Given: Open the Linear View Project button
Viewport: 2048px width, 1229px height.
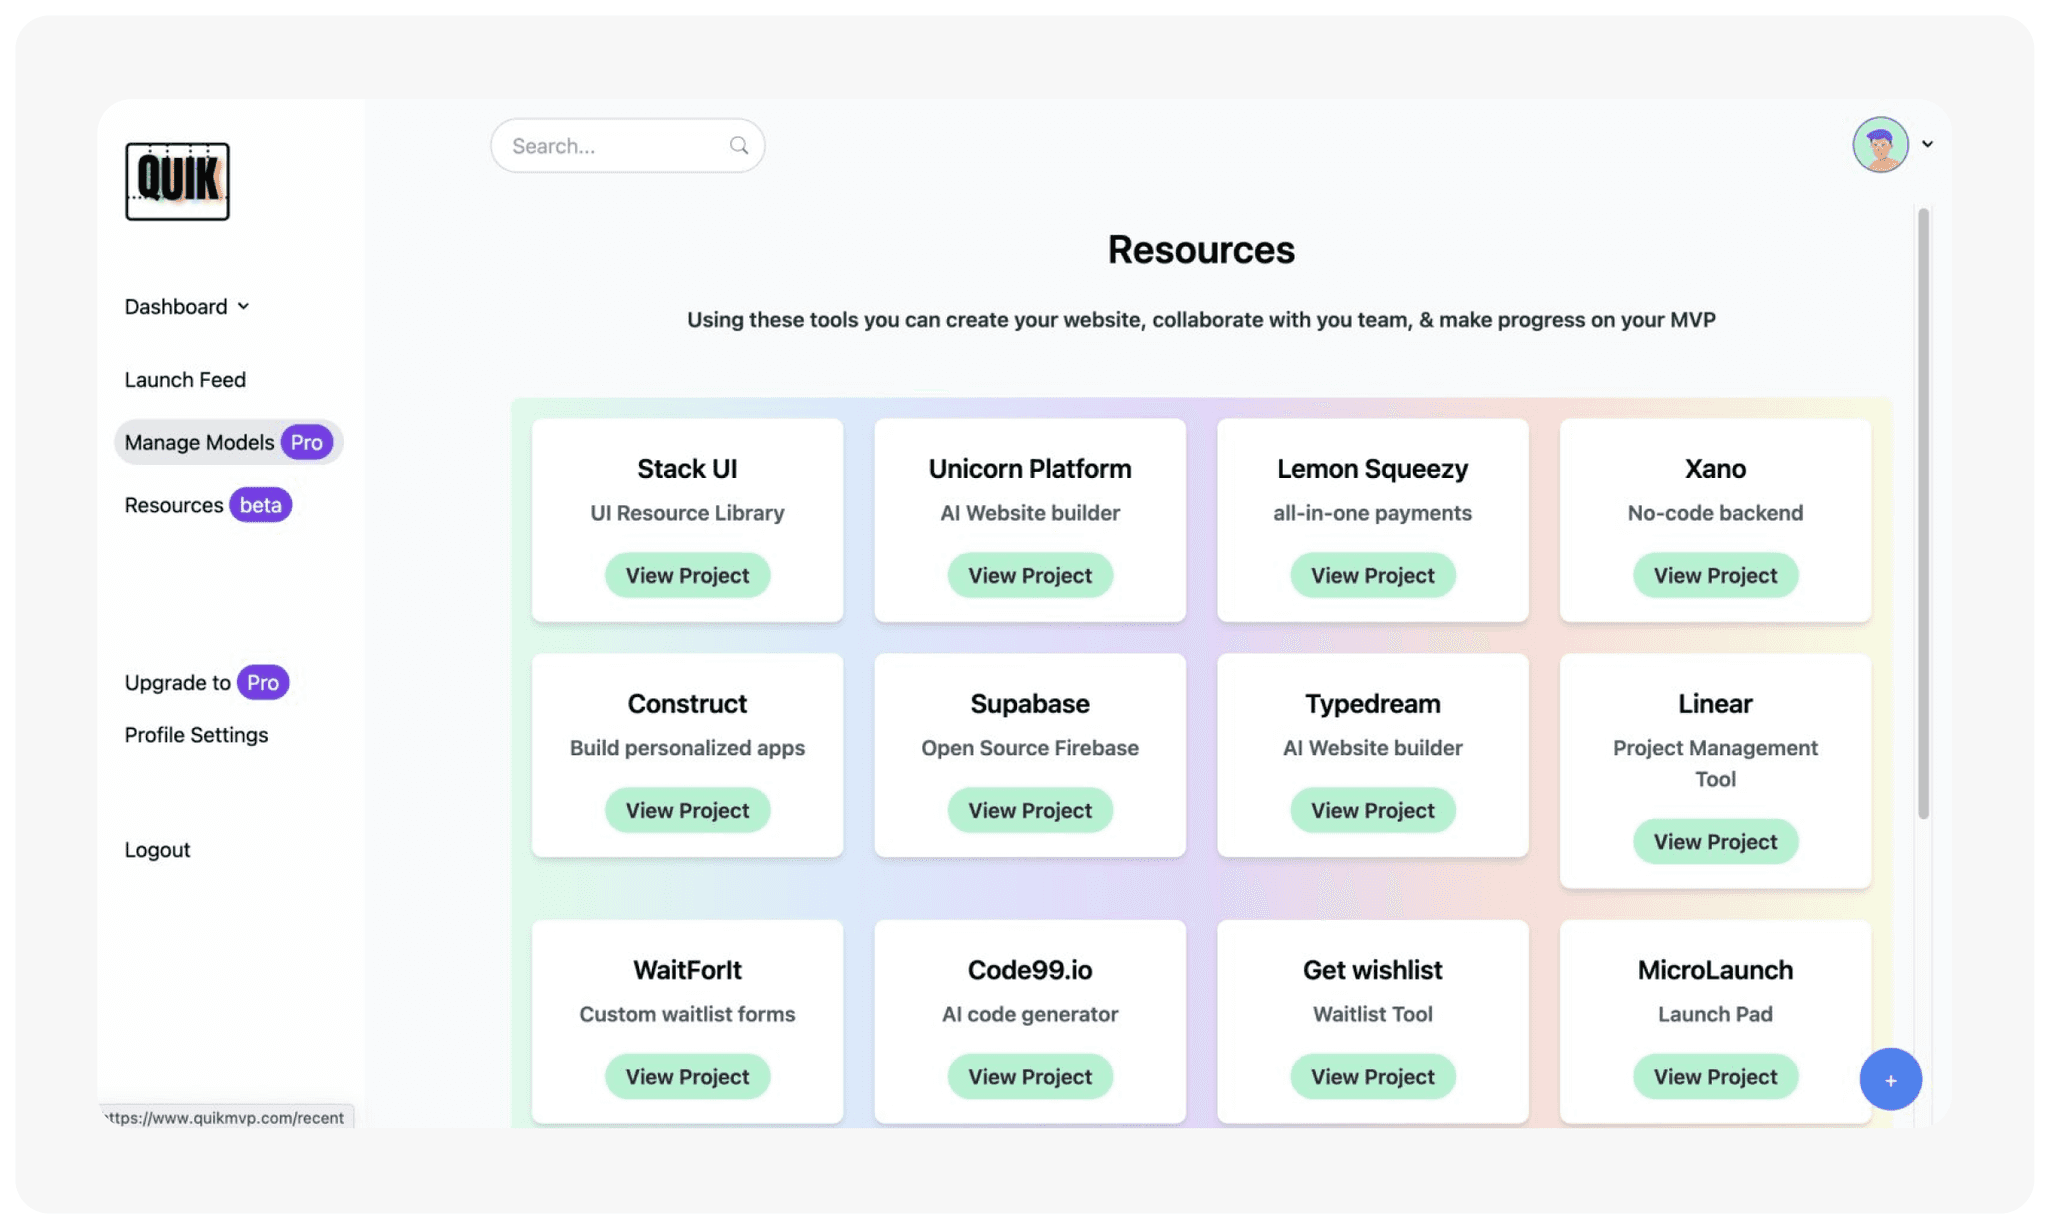Looking at the screenshot, I should coord(1714,842).
